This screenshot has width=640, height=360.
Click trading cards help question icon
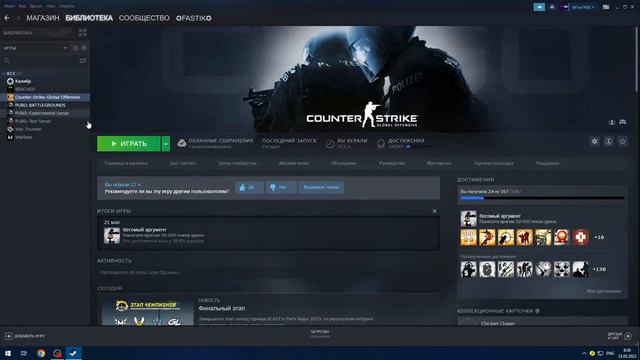(x=537, y=311)
